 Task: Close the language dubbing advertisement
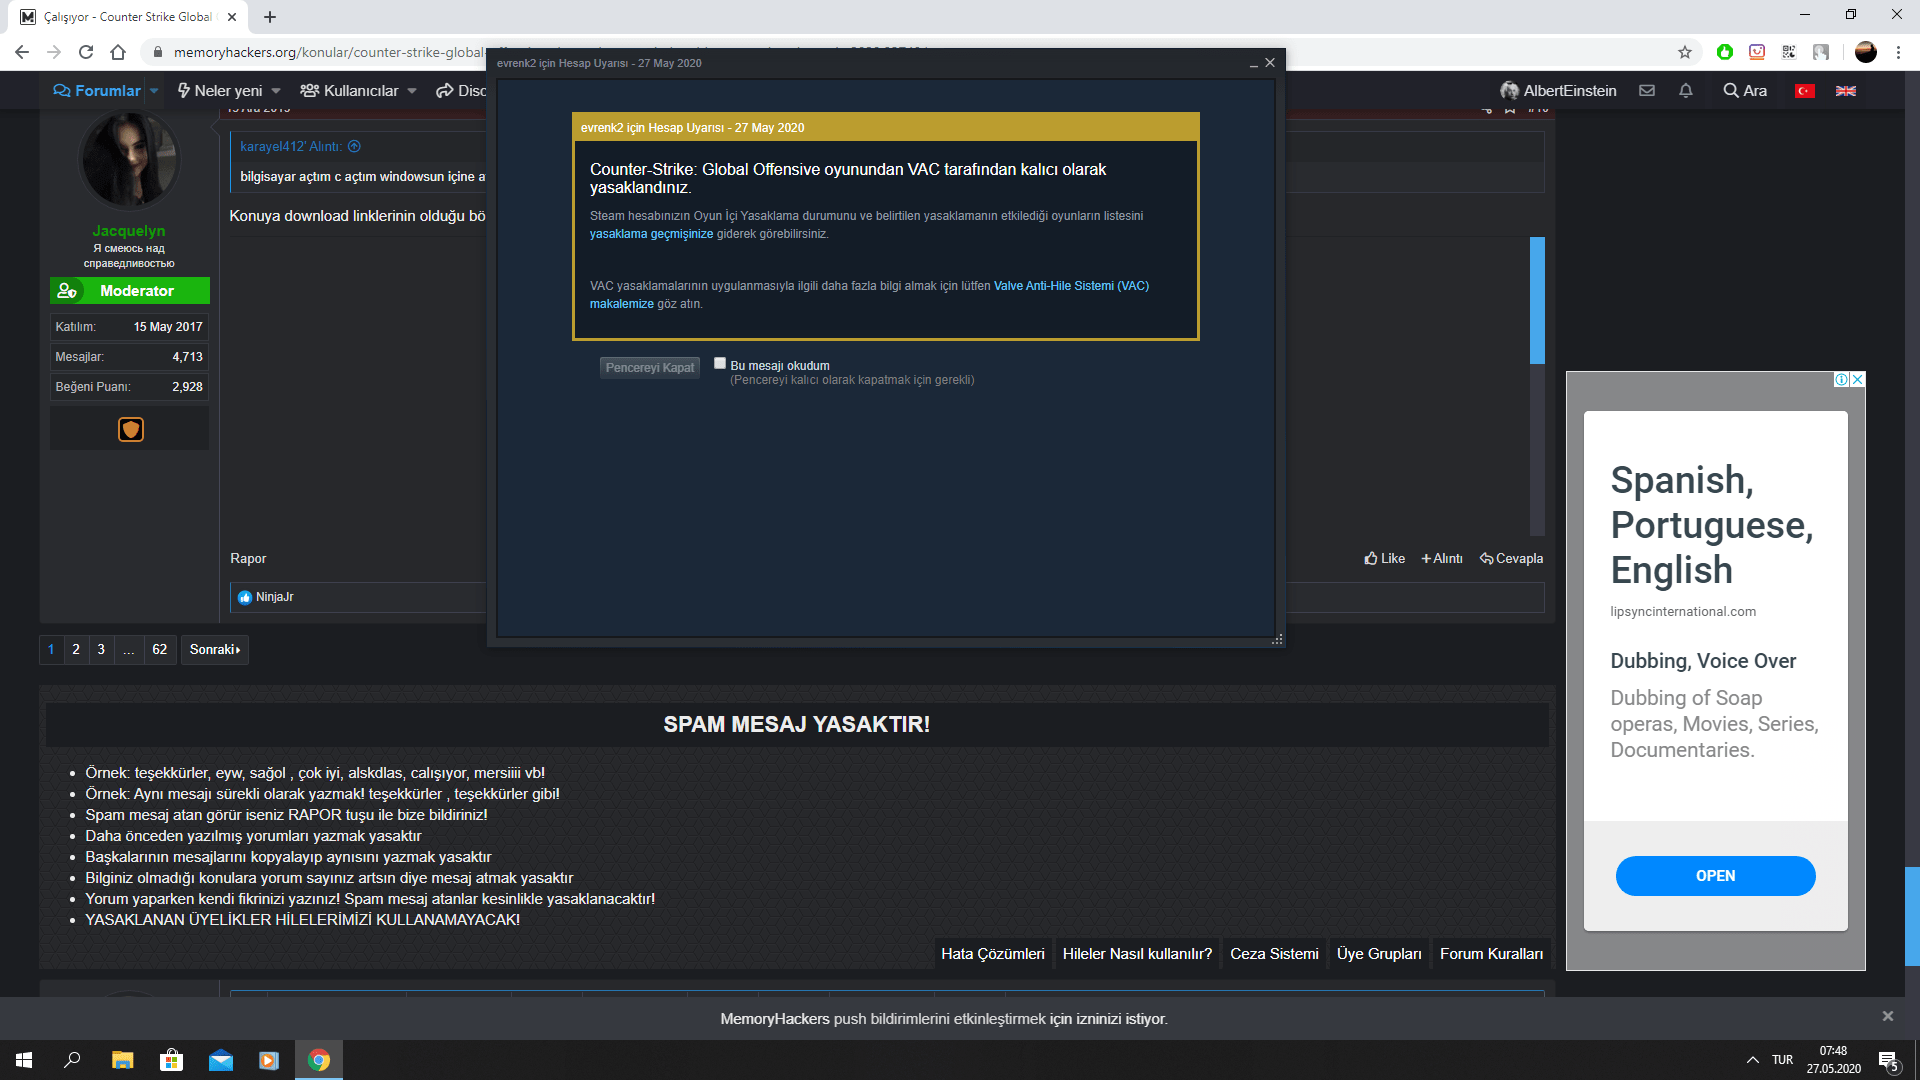click(x=1858, y=380)
